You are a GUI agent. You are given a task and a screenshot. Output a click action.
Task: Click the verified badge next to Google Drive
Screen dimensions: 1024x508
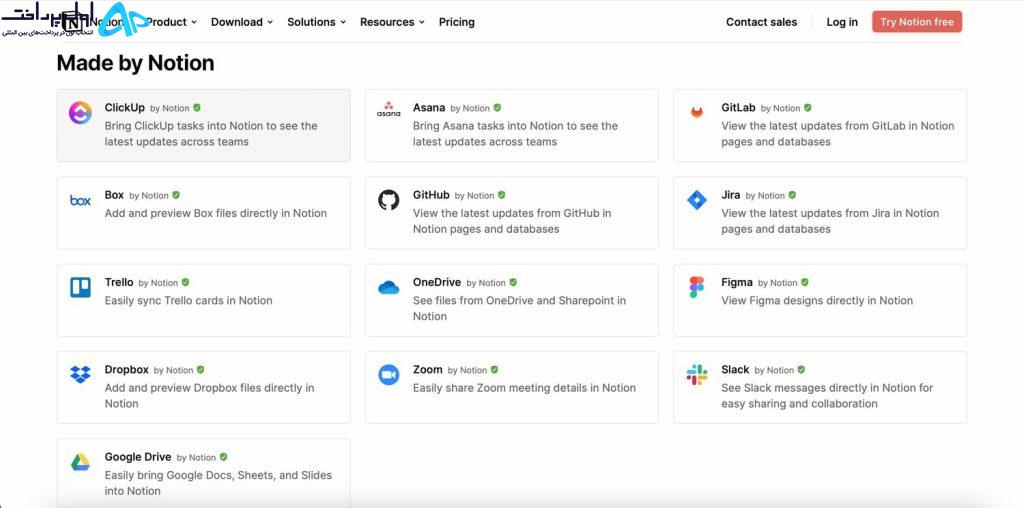click(223, 457)
